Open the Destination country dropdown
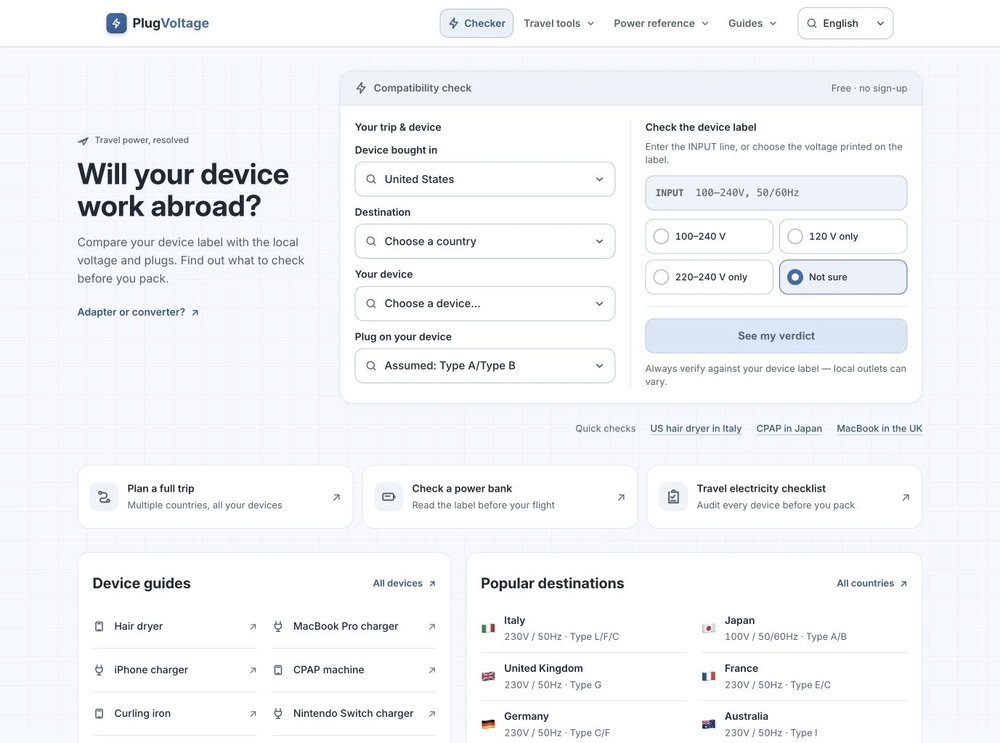This screenshot has width=1000, height=743. (x=485, y=242)
